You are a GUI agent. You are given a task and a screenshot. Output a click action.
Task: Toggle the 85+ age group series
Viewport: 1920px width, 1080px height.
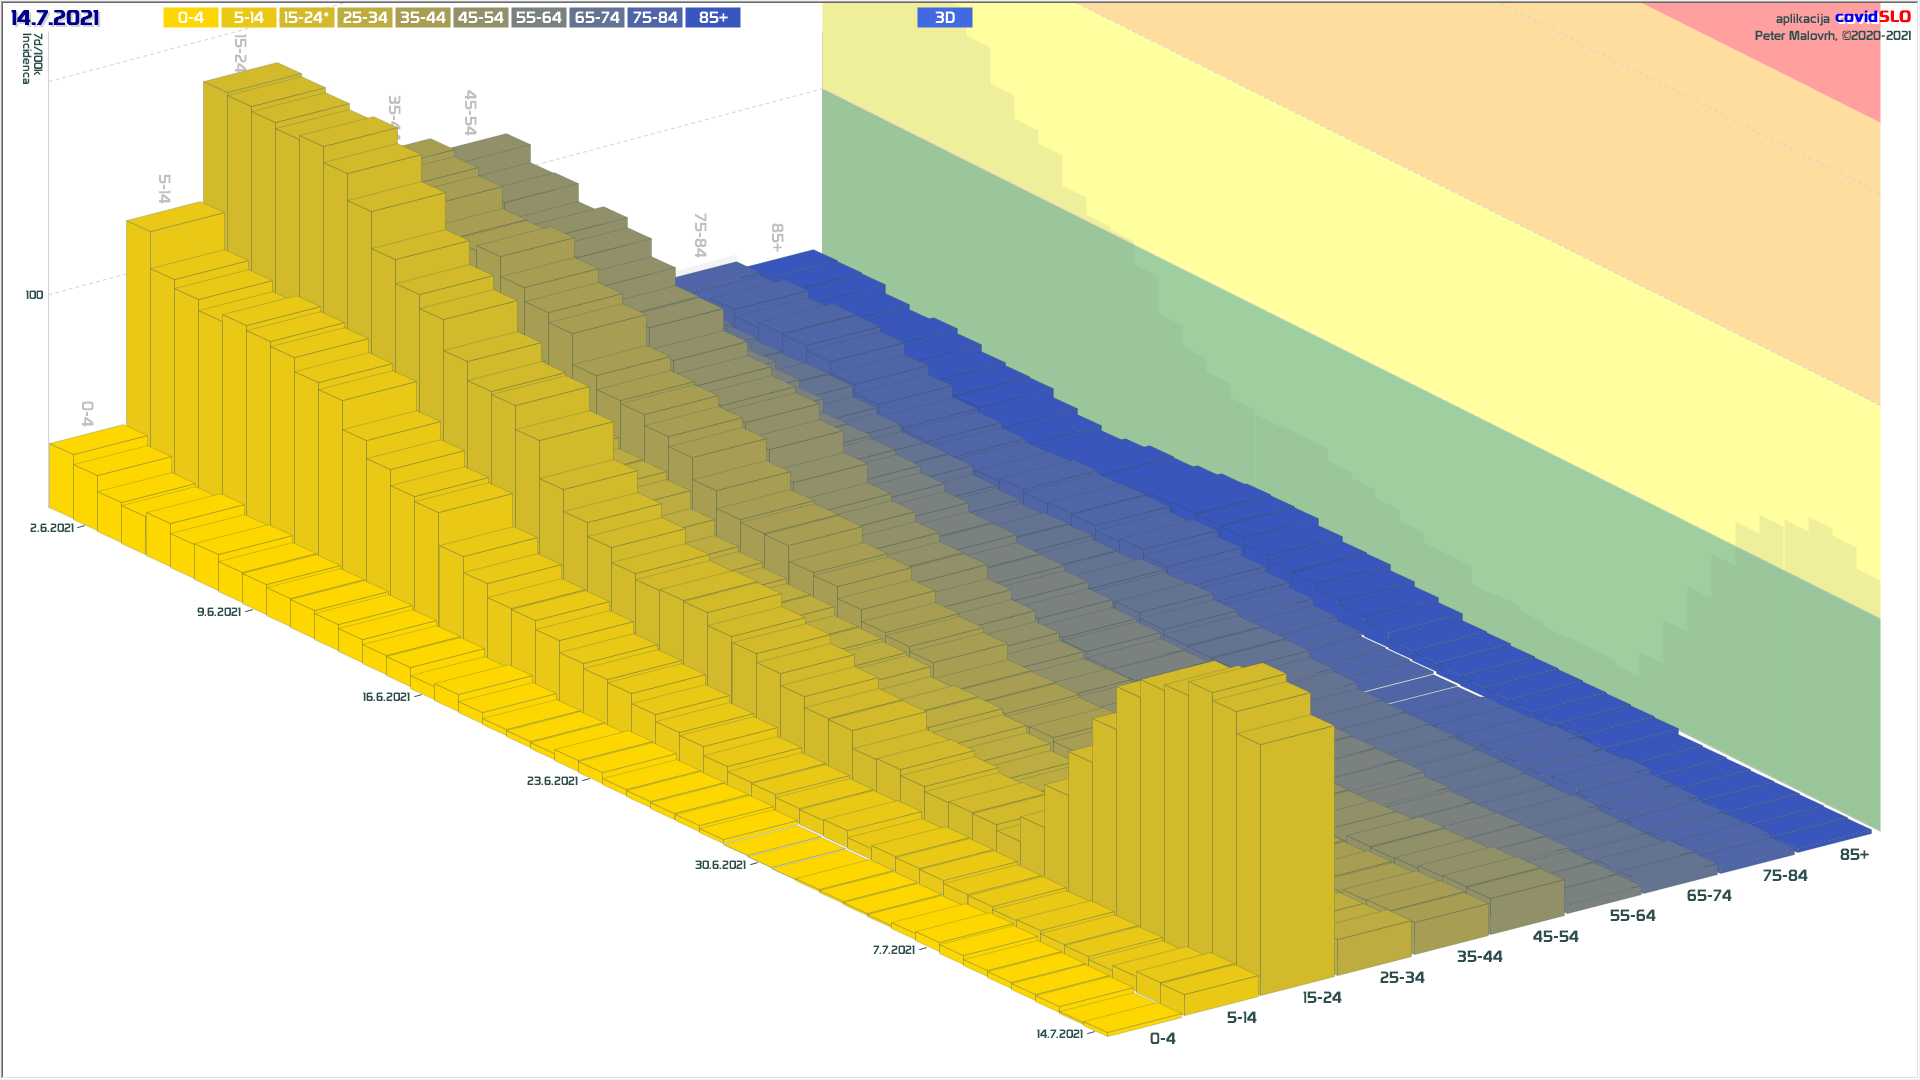point(713,18)
